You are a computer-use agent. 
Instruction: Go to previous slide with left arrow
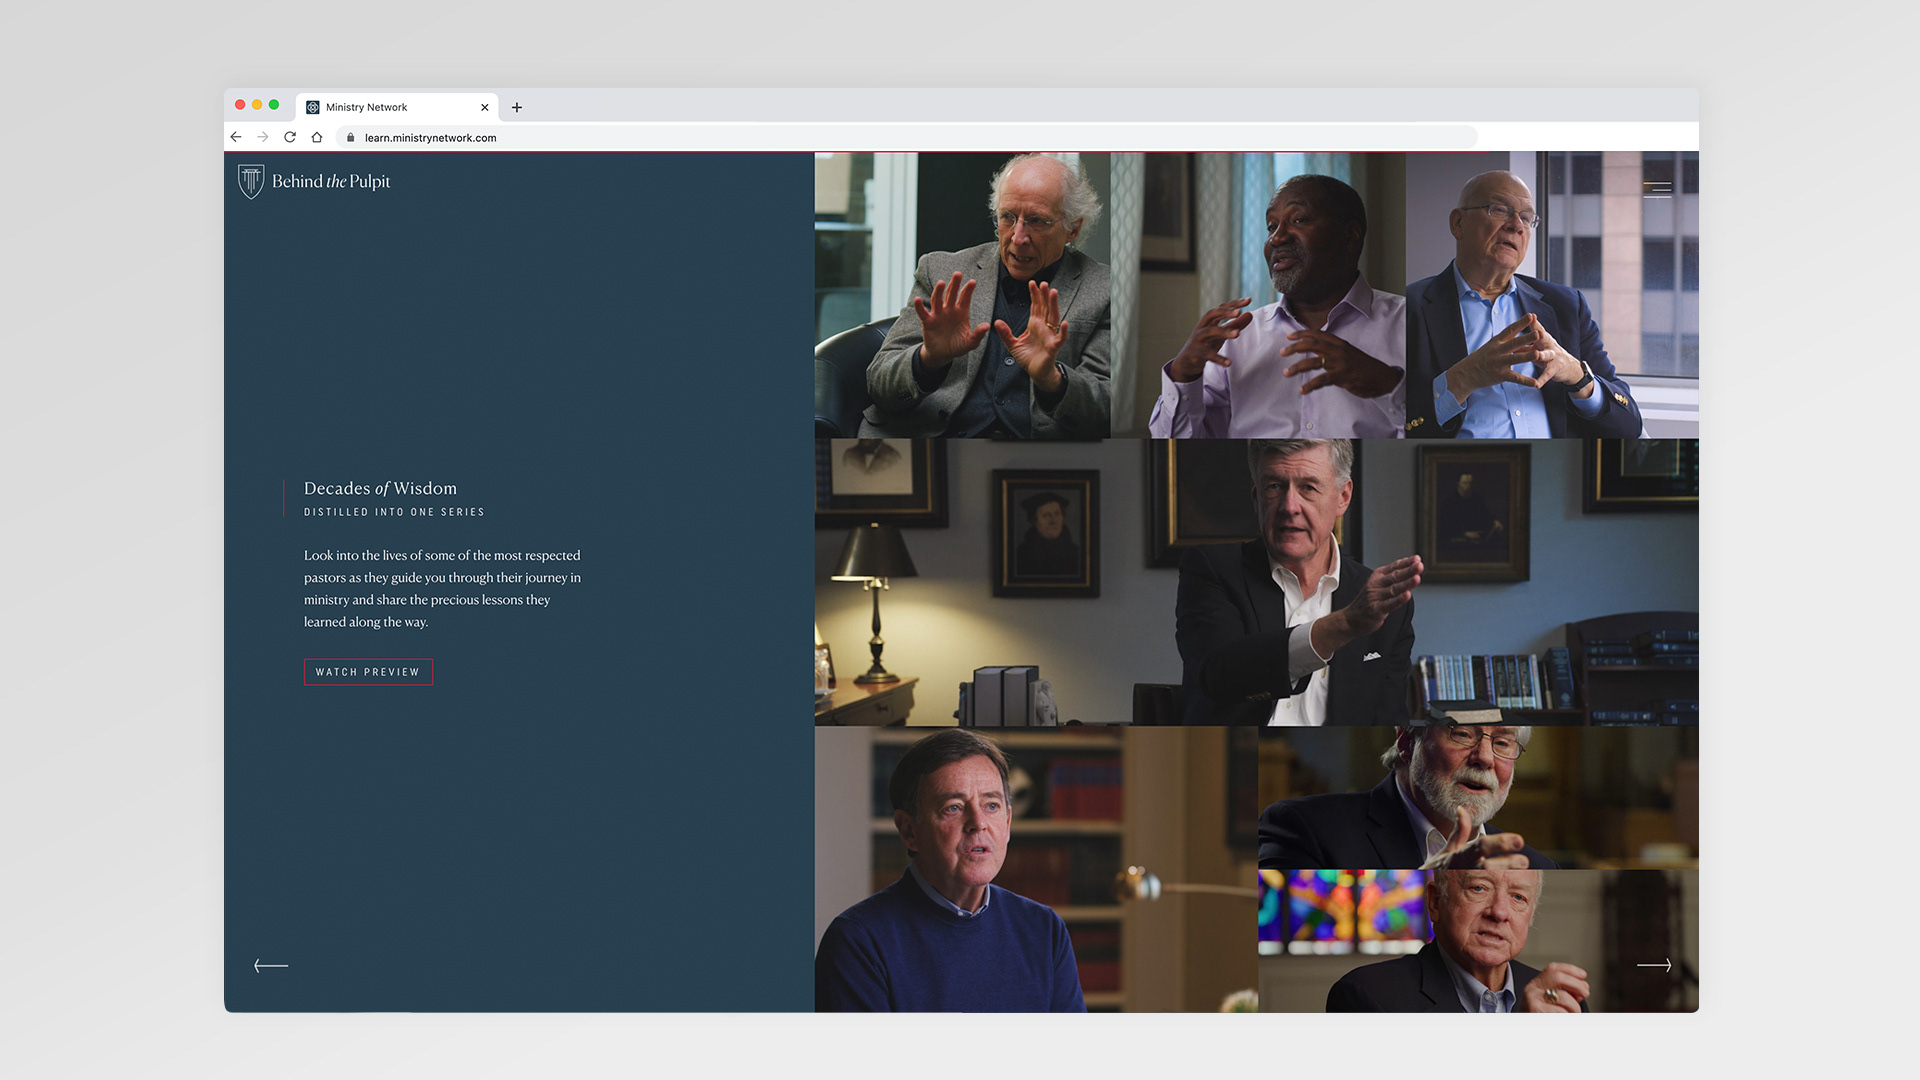(x=271, y=965)
